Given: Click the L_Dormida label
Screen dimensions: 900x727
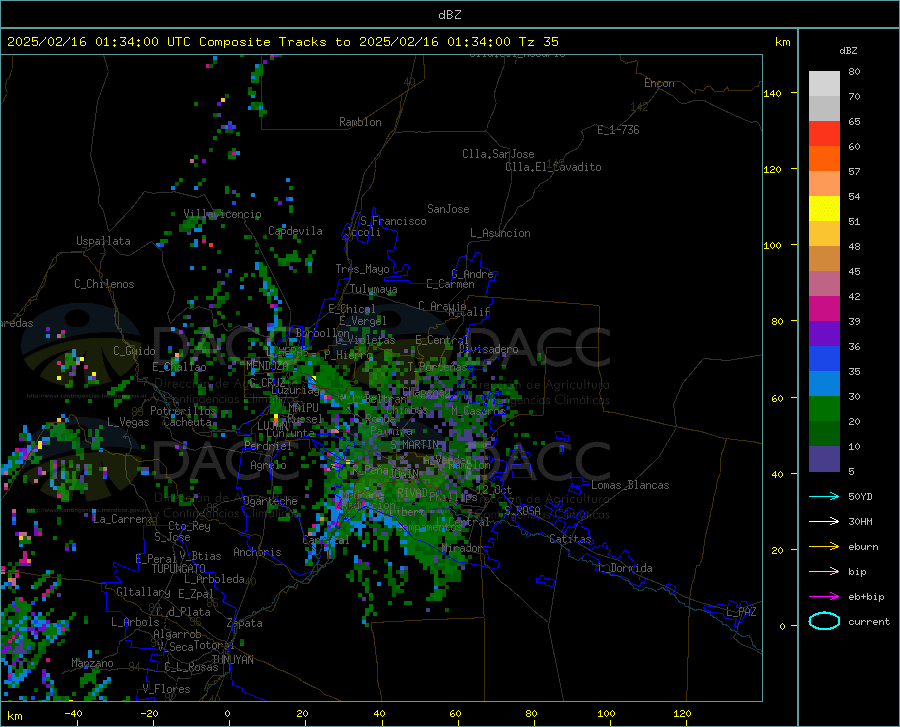Looking at the screenshot, I should pos(625,568).
